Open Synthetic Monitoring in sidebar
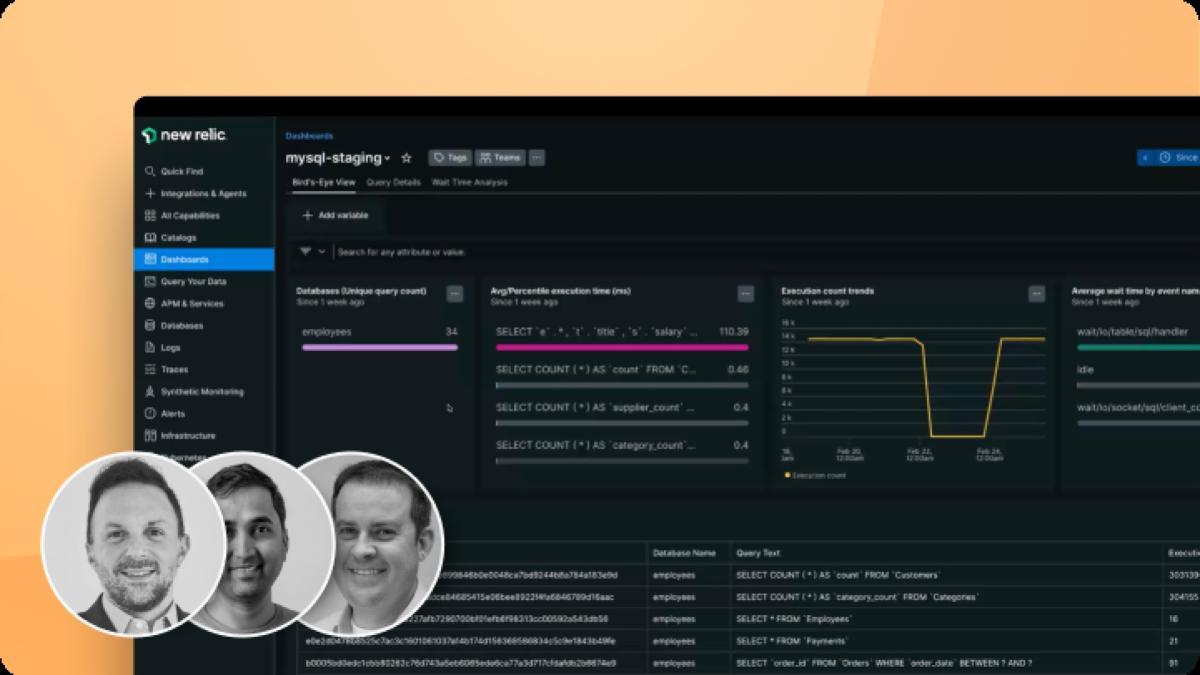This screenshot has height=675, width=1200. (201, 391)
